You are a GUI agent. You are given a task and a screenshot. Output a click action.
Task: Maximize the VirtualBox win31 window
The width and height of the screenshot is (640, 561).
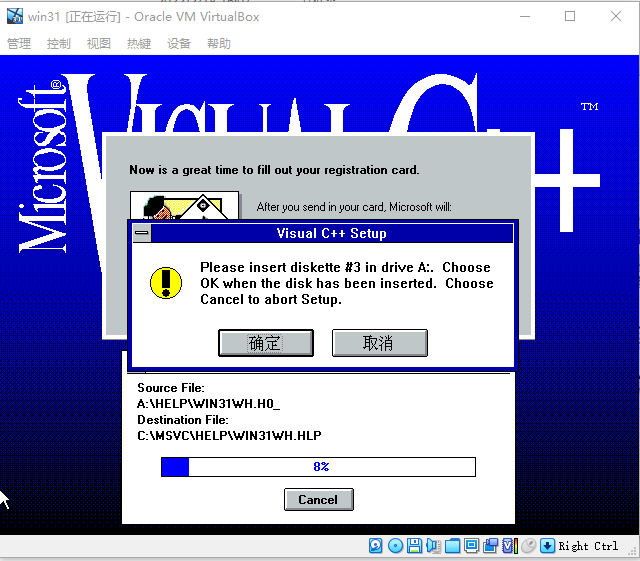click(570, 16)
